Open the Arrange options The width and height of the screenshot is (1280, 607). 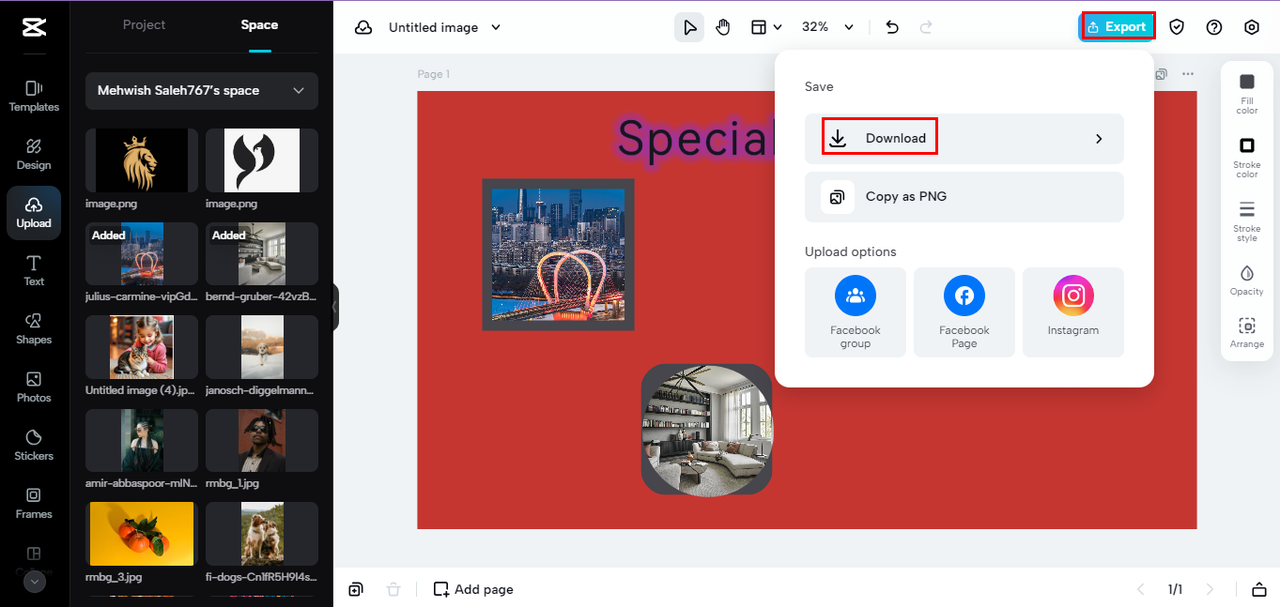[1247, 332]
